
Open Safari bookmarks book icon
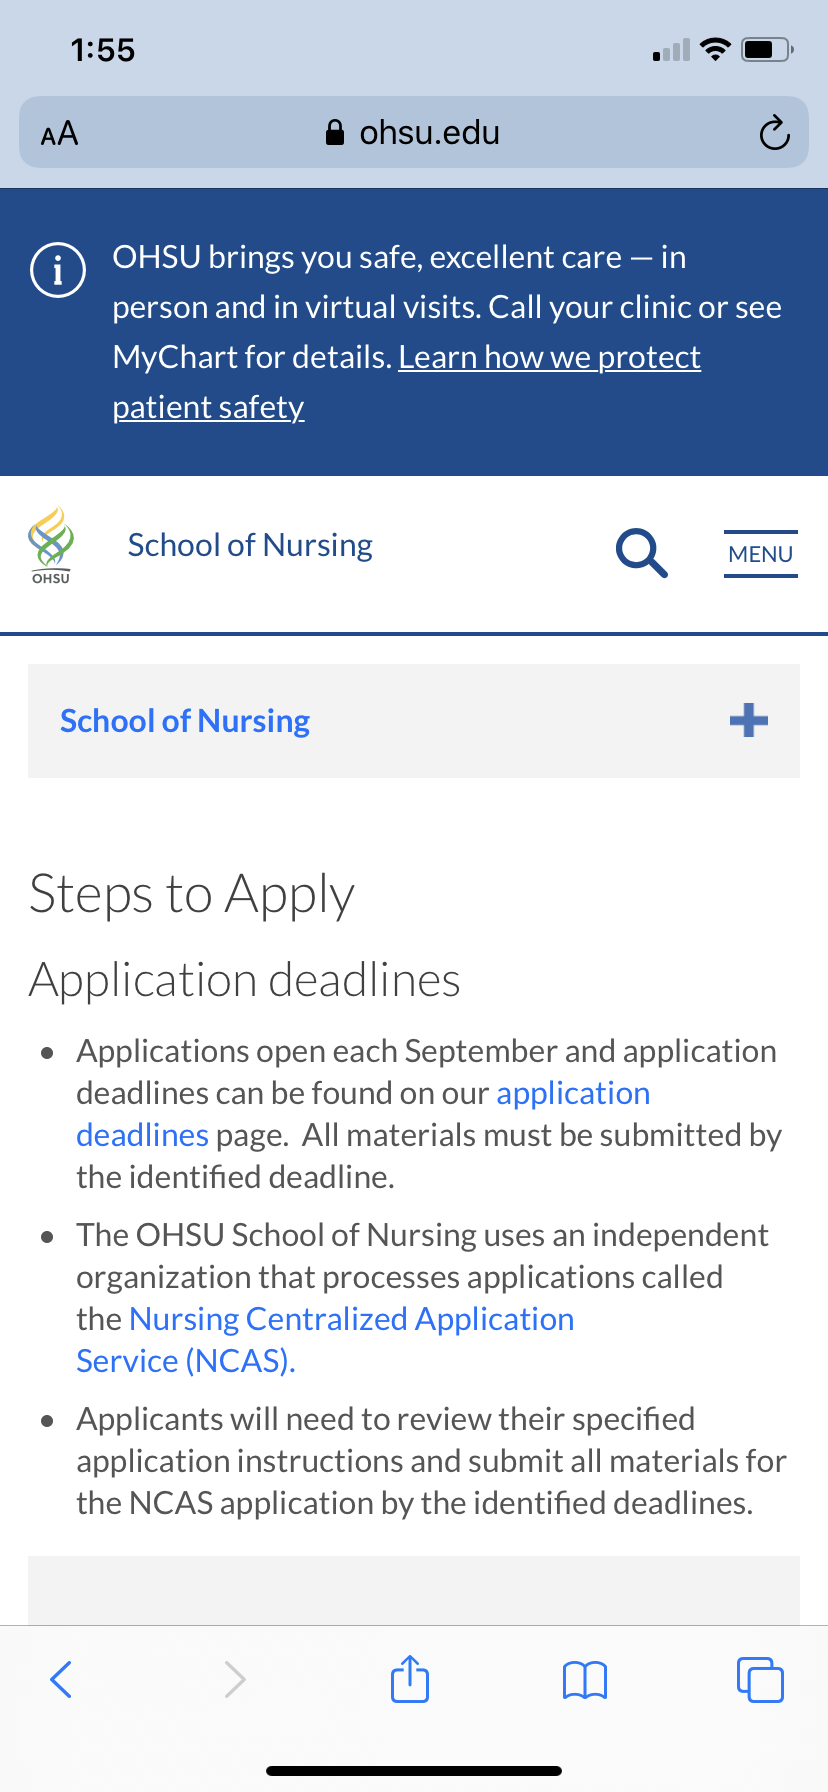click(585, 1680)
